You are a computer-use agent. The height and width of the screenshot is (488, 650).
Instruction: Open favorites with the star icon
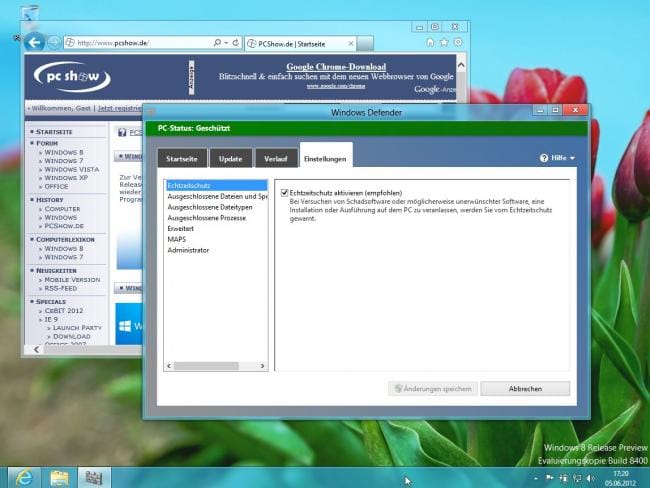[444, 42]
